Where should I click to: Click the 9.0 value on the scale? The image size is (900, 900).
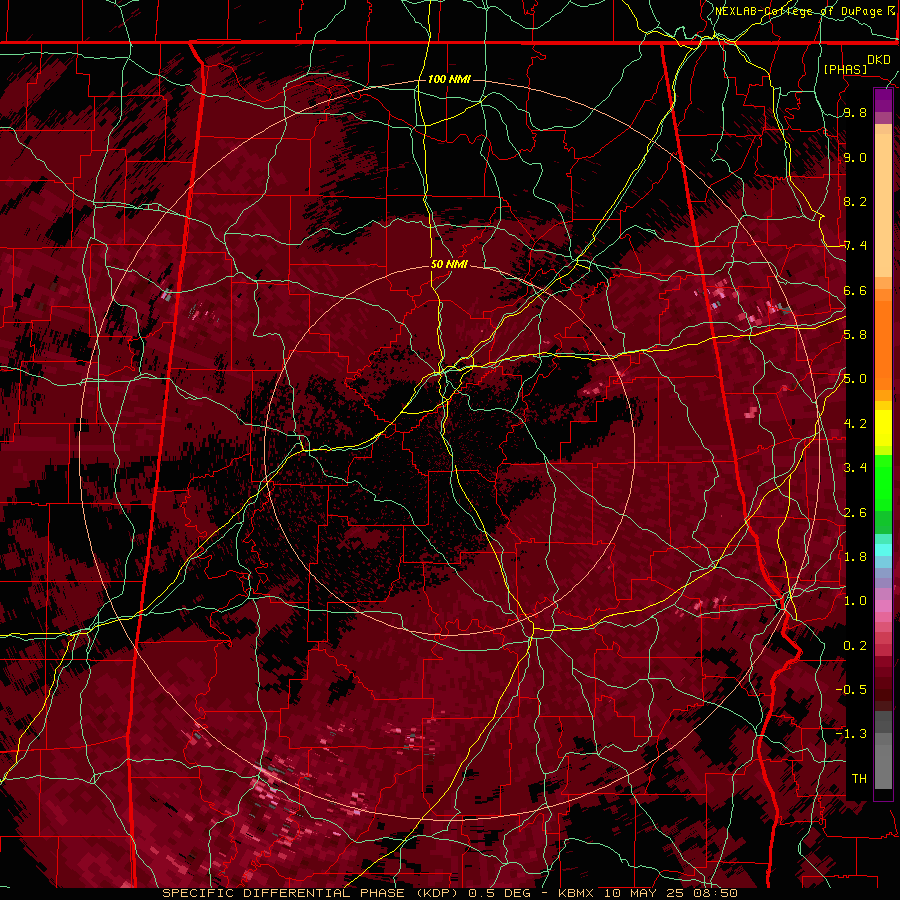(855, 157)
